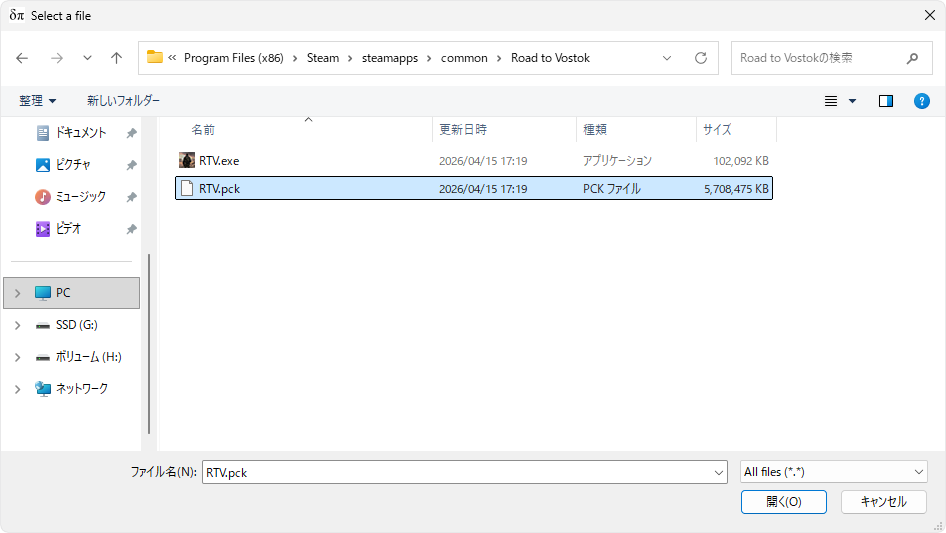Click 新しいフォルダー to create a folder

click(123, 101)
